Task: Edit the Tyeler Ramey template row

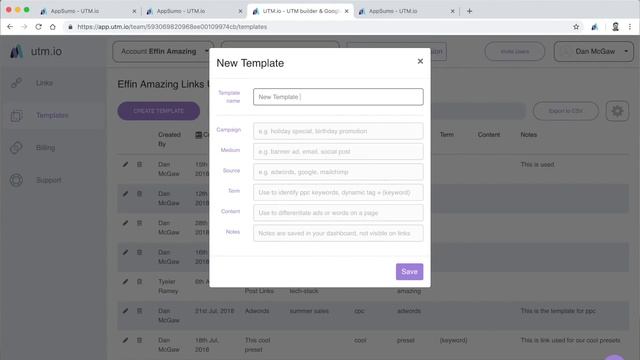Action: coord(125,282)
